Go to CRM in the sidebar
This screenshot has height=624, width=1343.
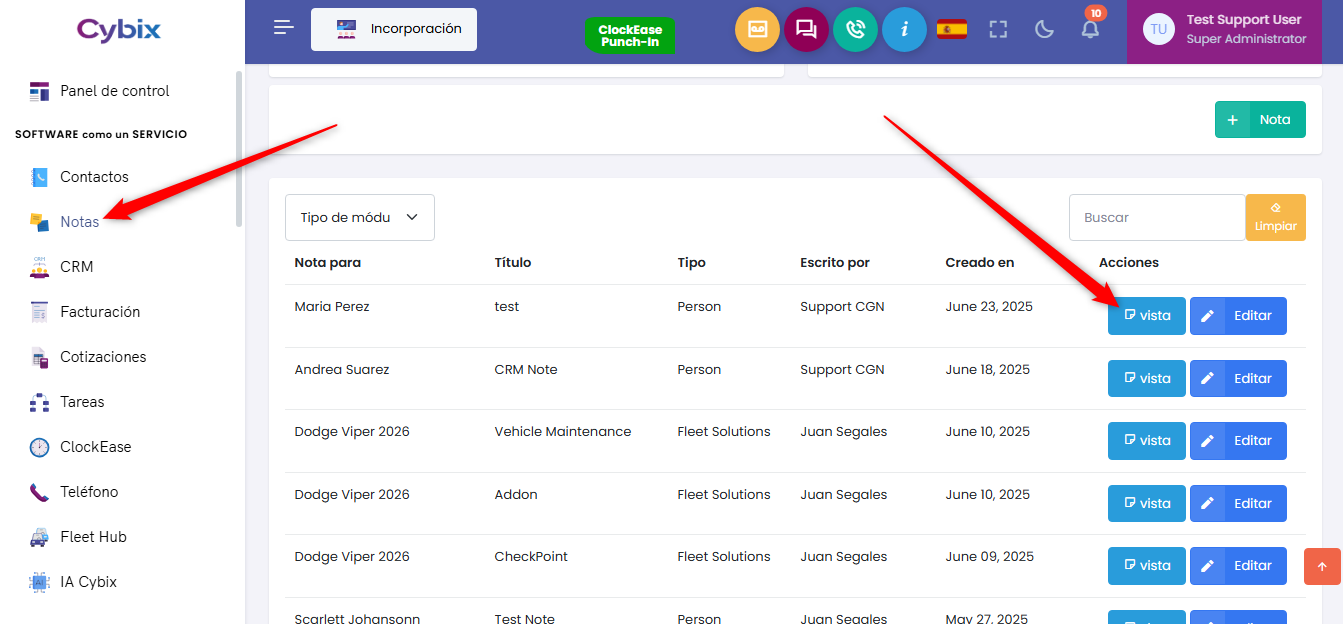pos(62,267)
